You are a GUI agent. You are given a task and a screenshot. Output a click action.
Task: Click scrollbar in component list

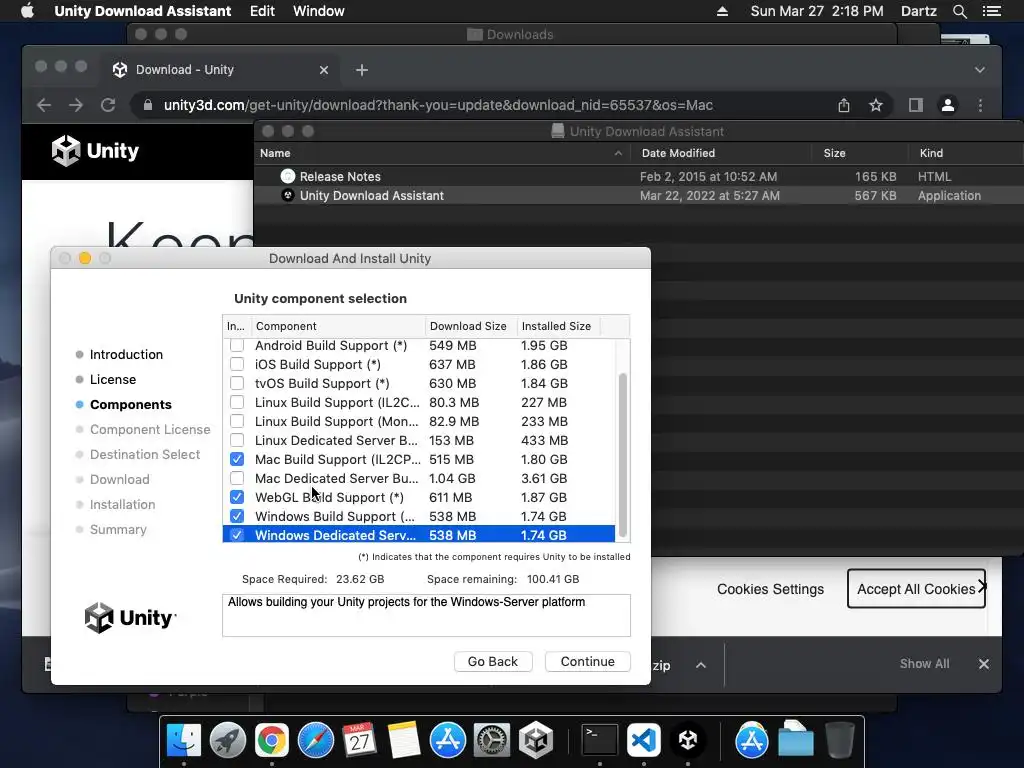[623, 454]
